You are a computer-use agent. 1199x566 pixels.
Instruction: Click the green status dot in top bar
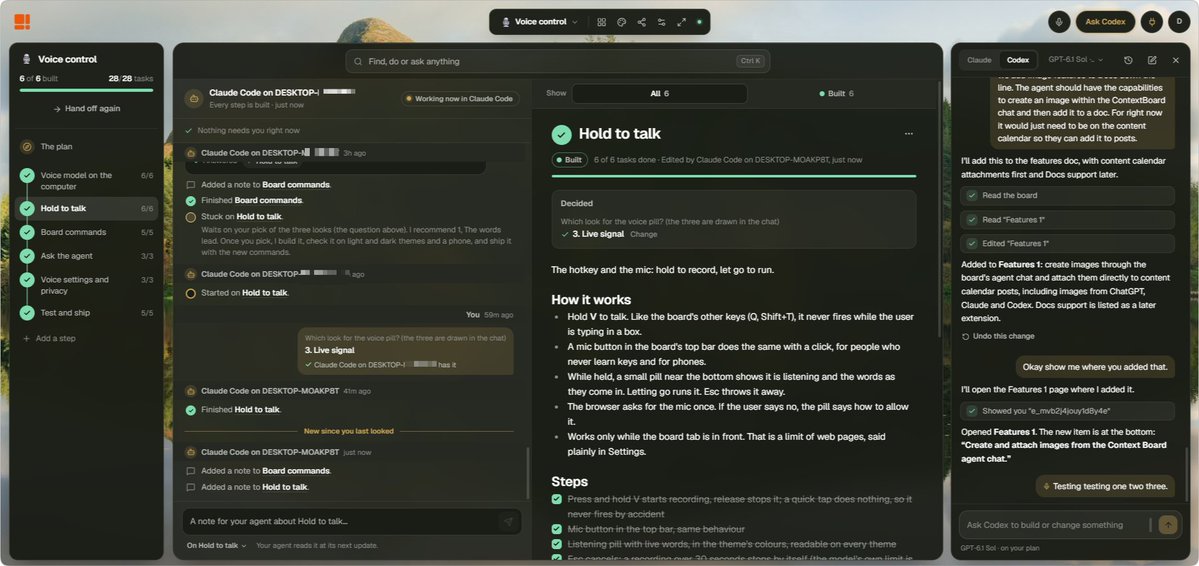(699, 22)
